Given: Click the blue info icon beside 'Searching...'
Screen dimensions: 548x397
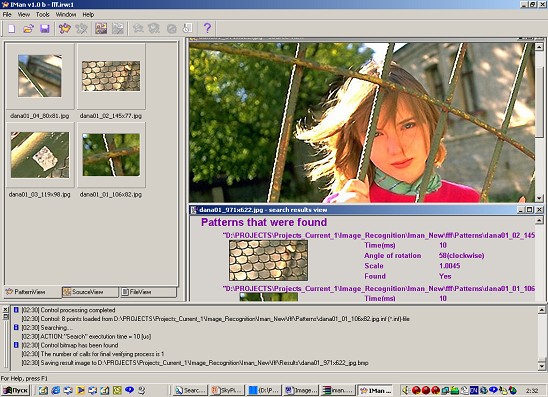Looking at the screenshot, I should click(16, 327).
